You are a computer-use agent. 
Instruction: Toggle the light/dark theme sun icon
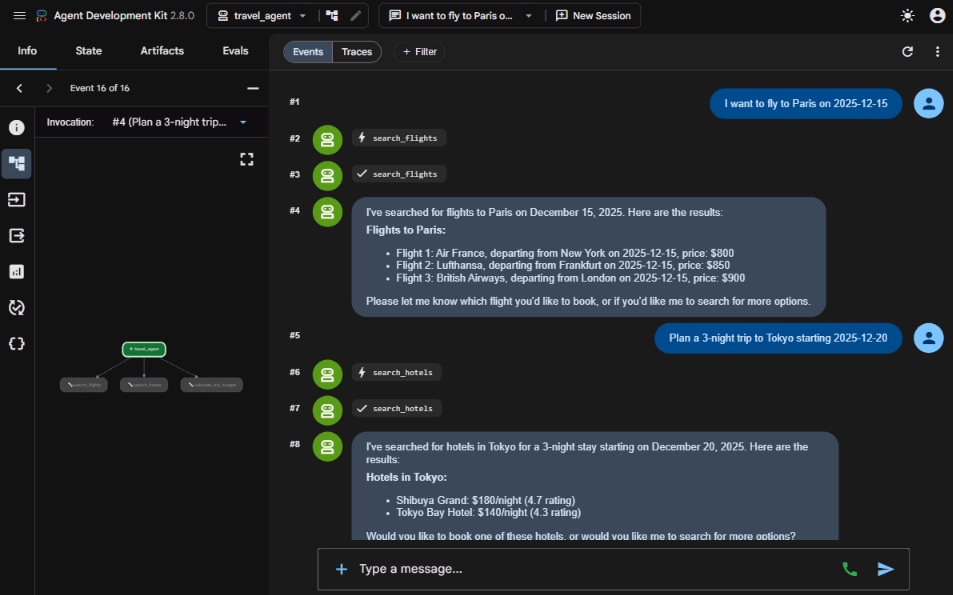907,16
